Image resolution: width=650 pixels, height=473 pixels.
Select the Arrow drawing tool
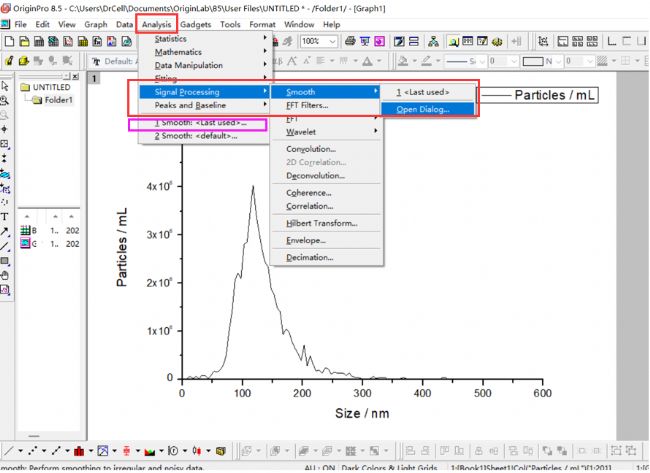[x=5, y=232]
